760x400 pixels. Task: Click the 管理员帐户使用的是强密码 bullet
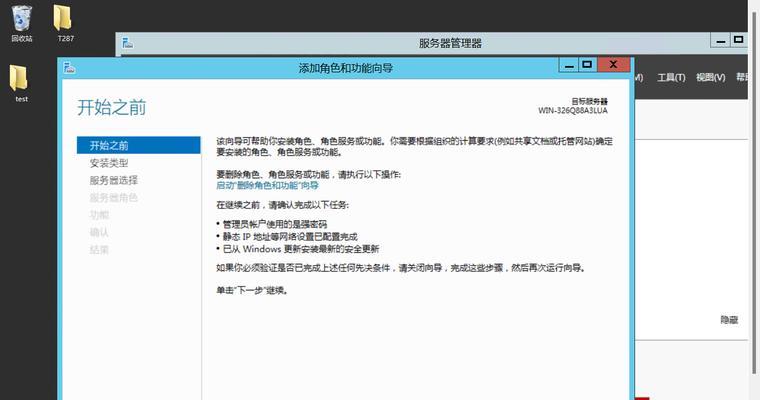pyautogui.click(x=274, y=224)
